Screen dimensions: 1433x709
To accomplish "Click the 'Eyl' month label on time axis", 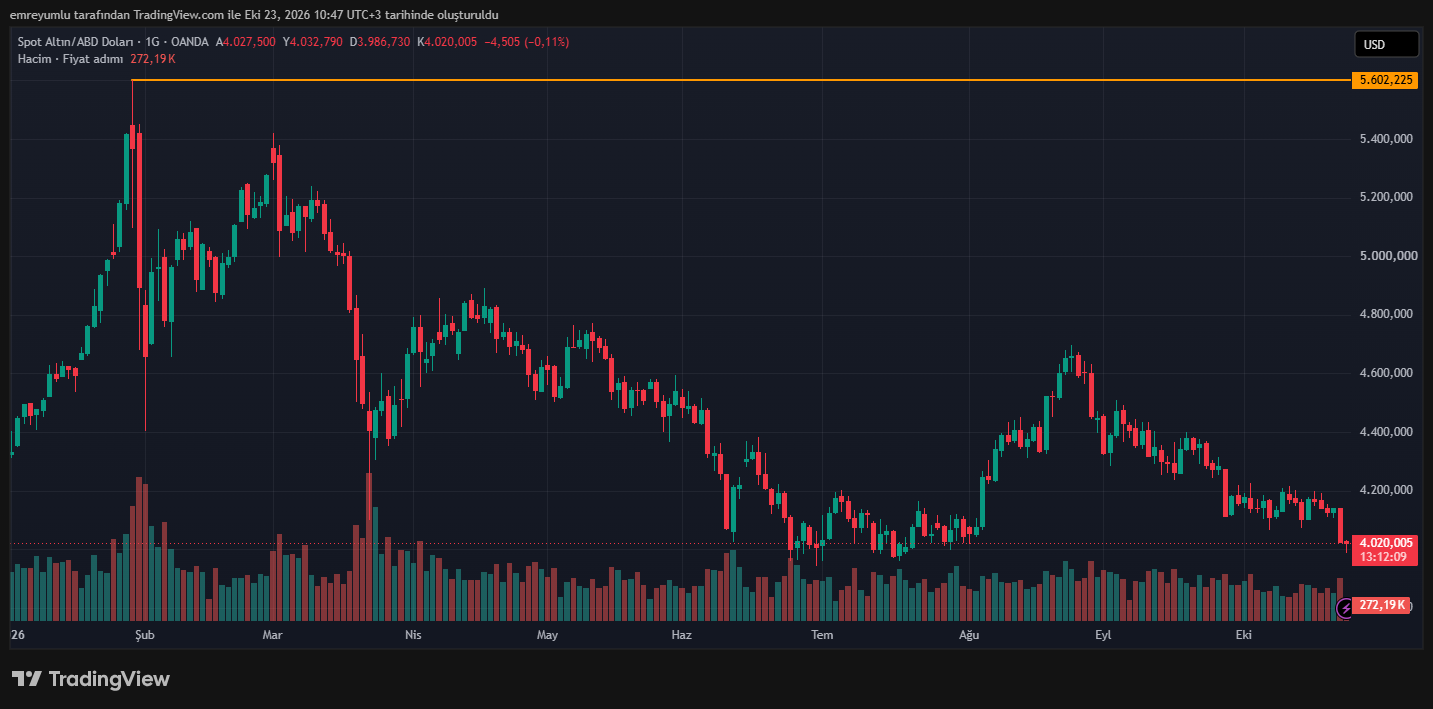I will point(1103,635).
